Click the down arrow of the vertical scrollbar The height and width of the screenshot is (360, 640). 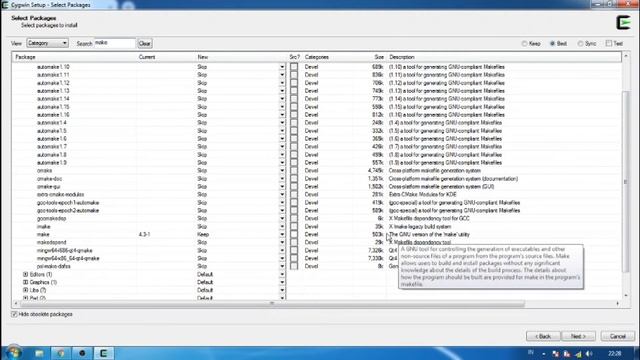[626, 296]
